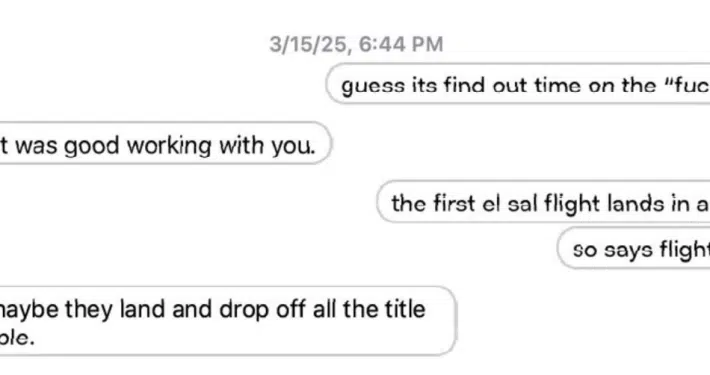Click the "so says flight" message bubble
This screenshot has width=710, height=375.
633,248
